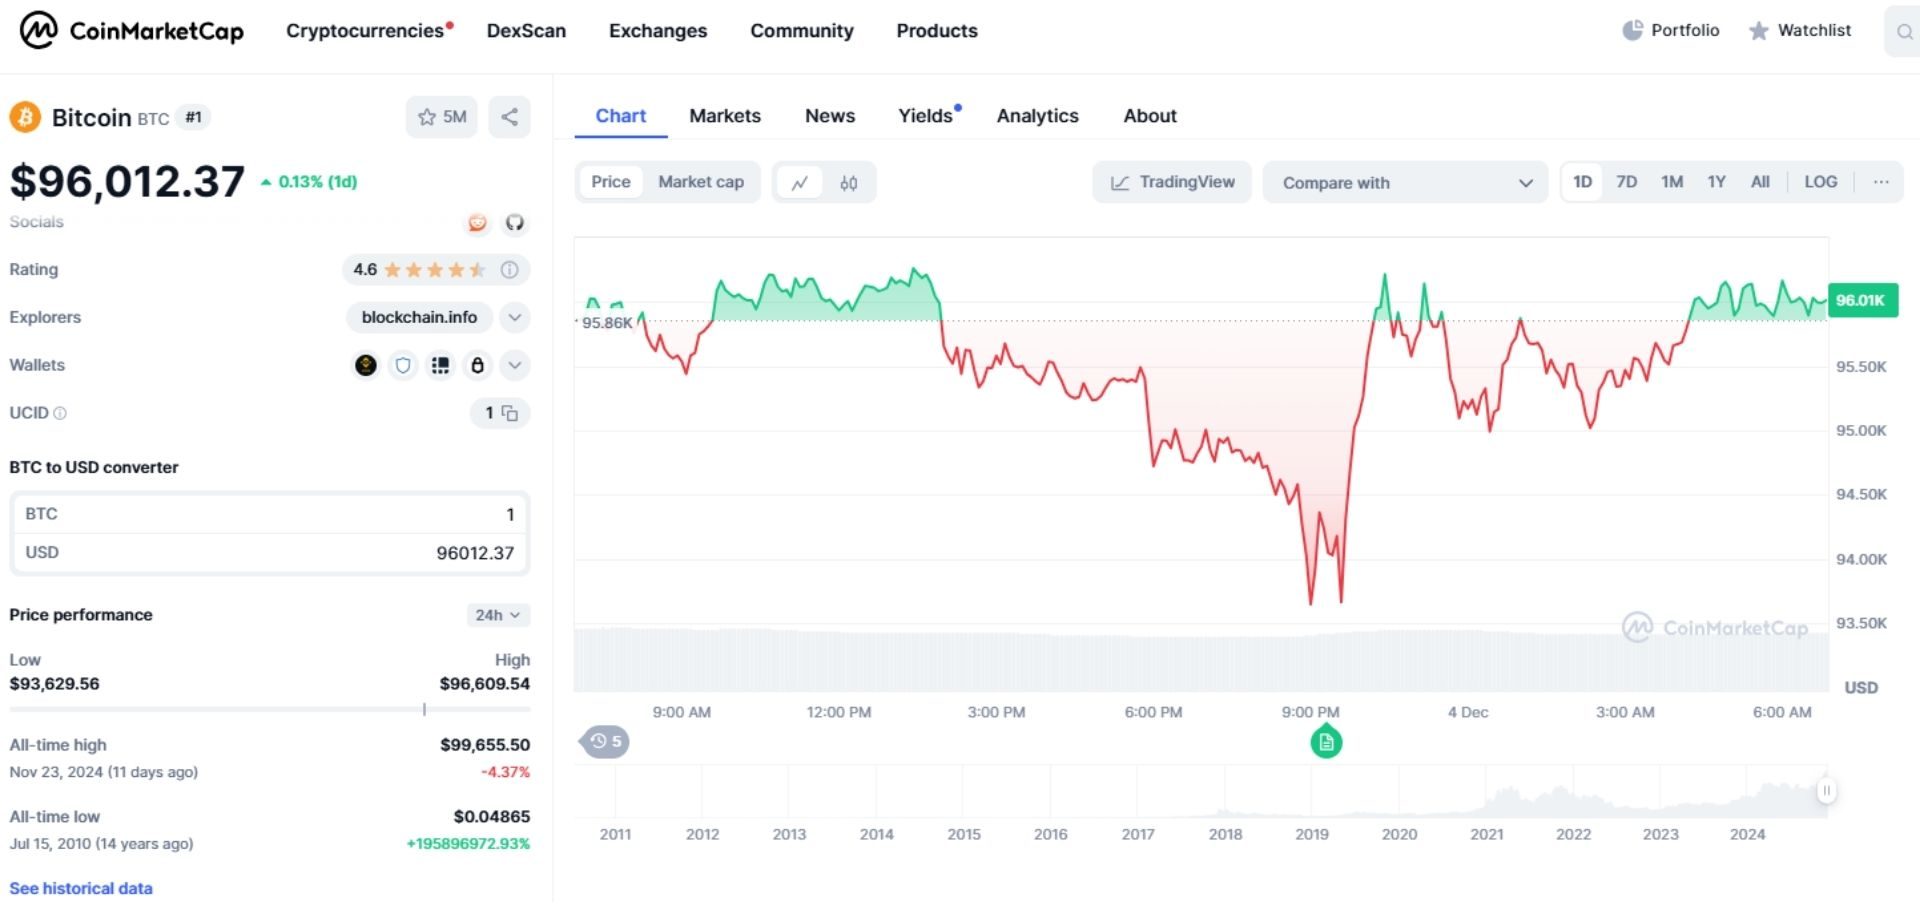Open the See historical data link
This screenshot has height=924, width=1920.
point(81,888)
